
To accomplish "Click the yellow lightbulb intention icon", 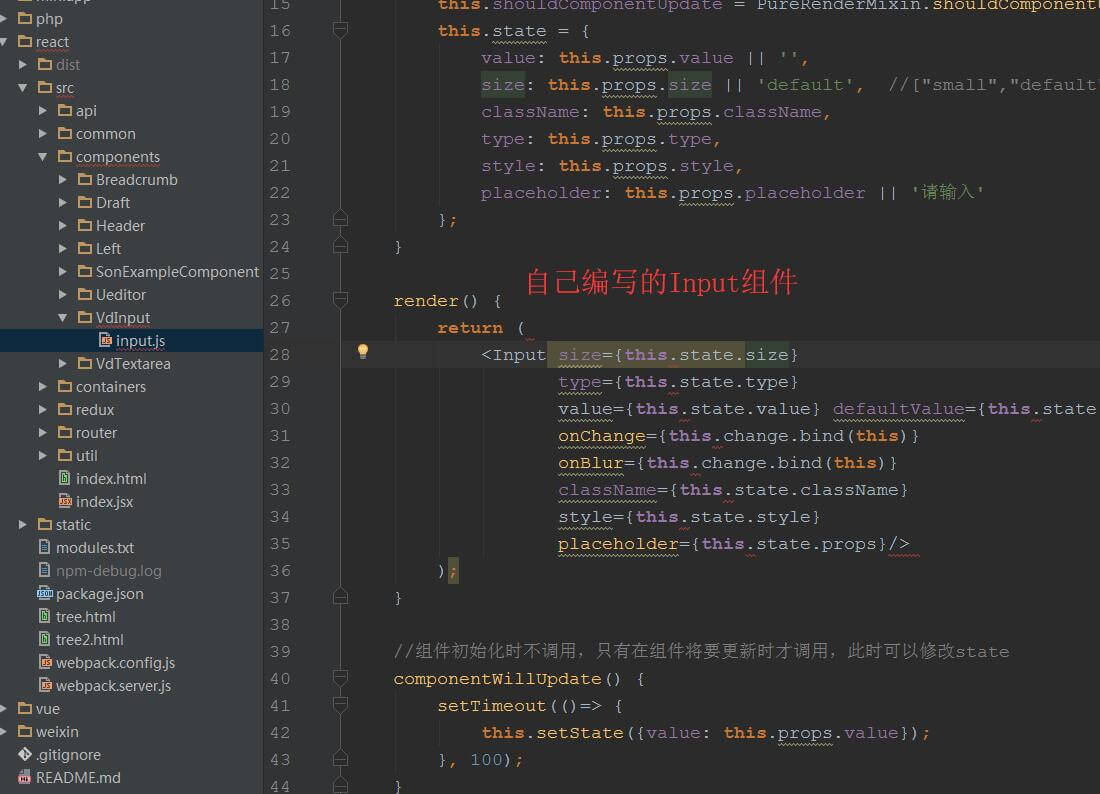I will (363, 351).
